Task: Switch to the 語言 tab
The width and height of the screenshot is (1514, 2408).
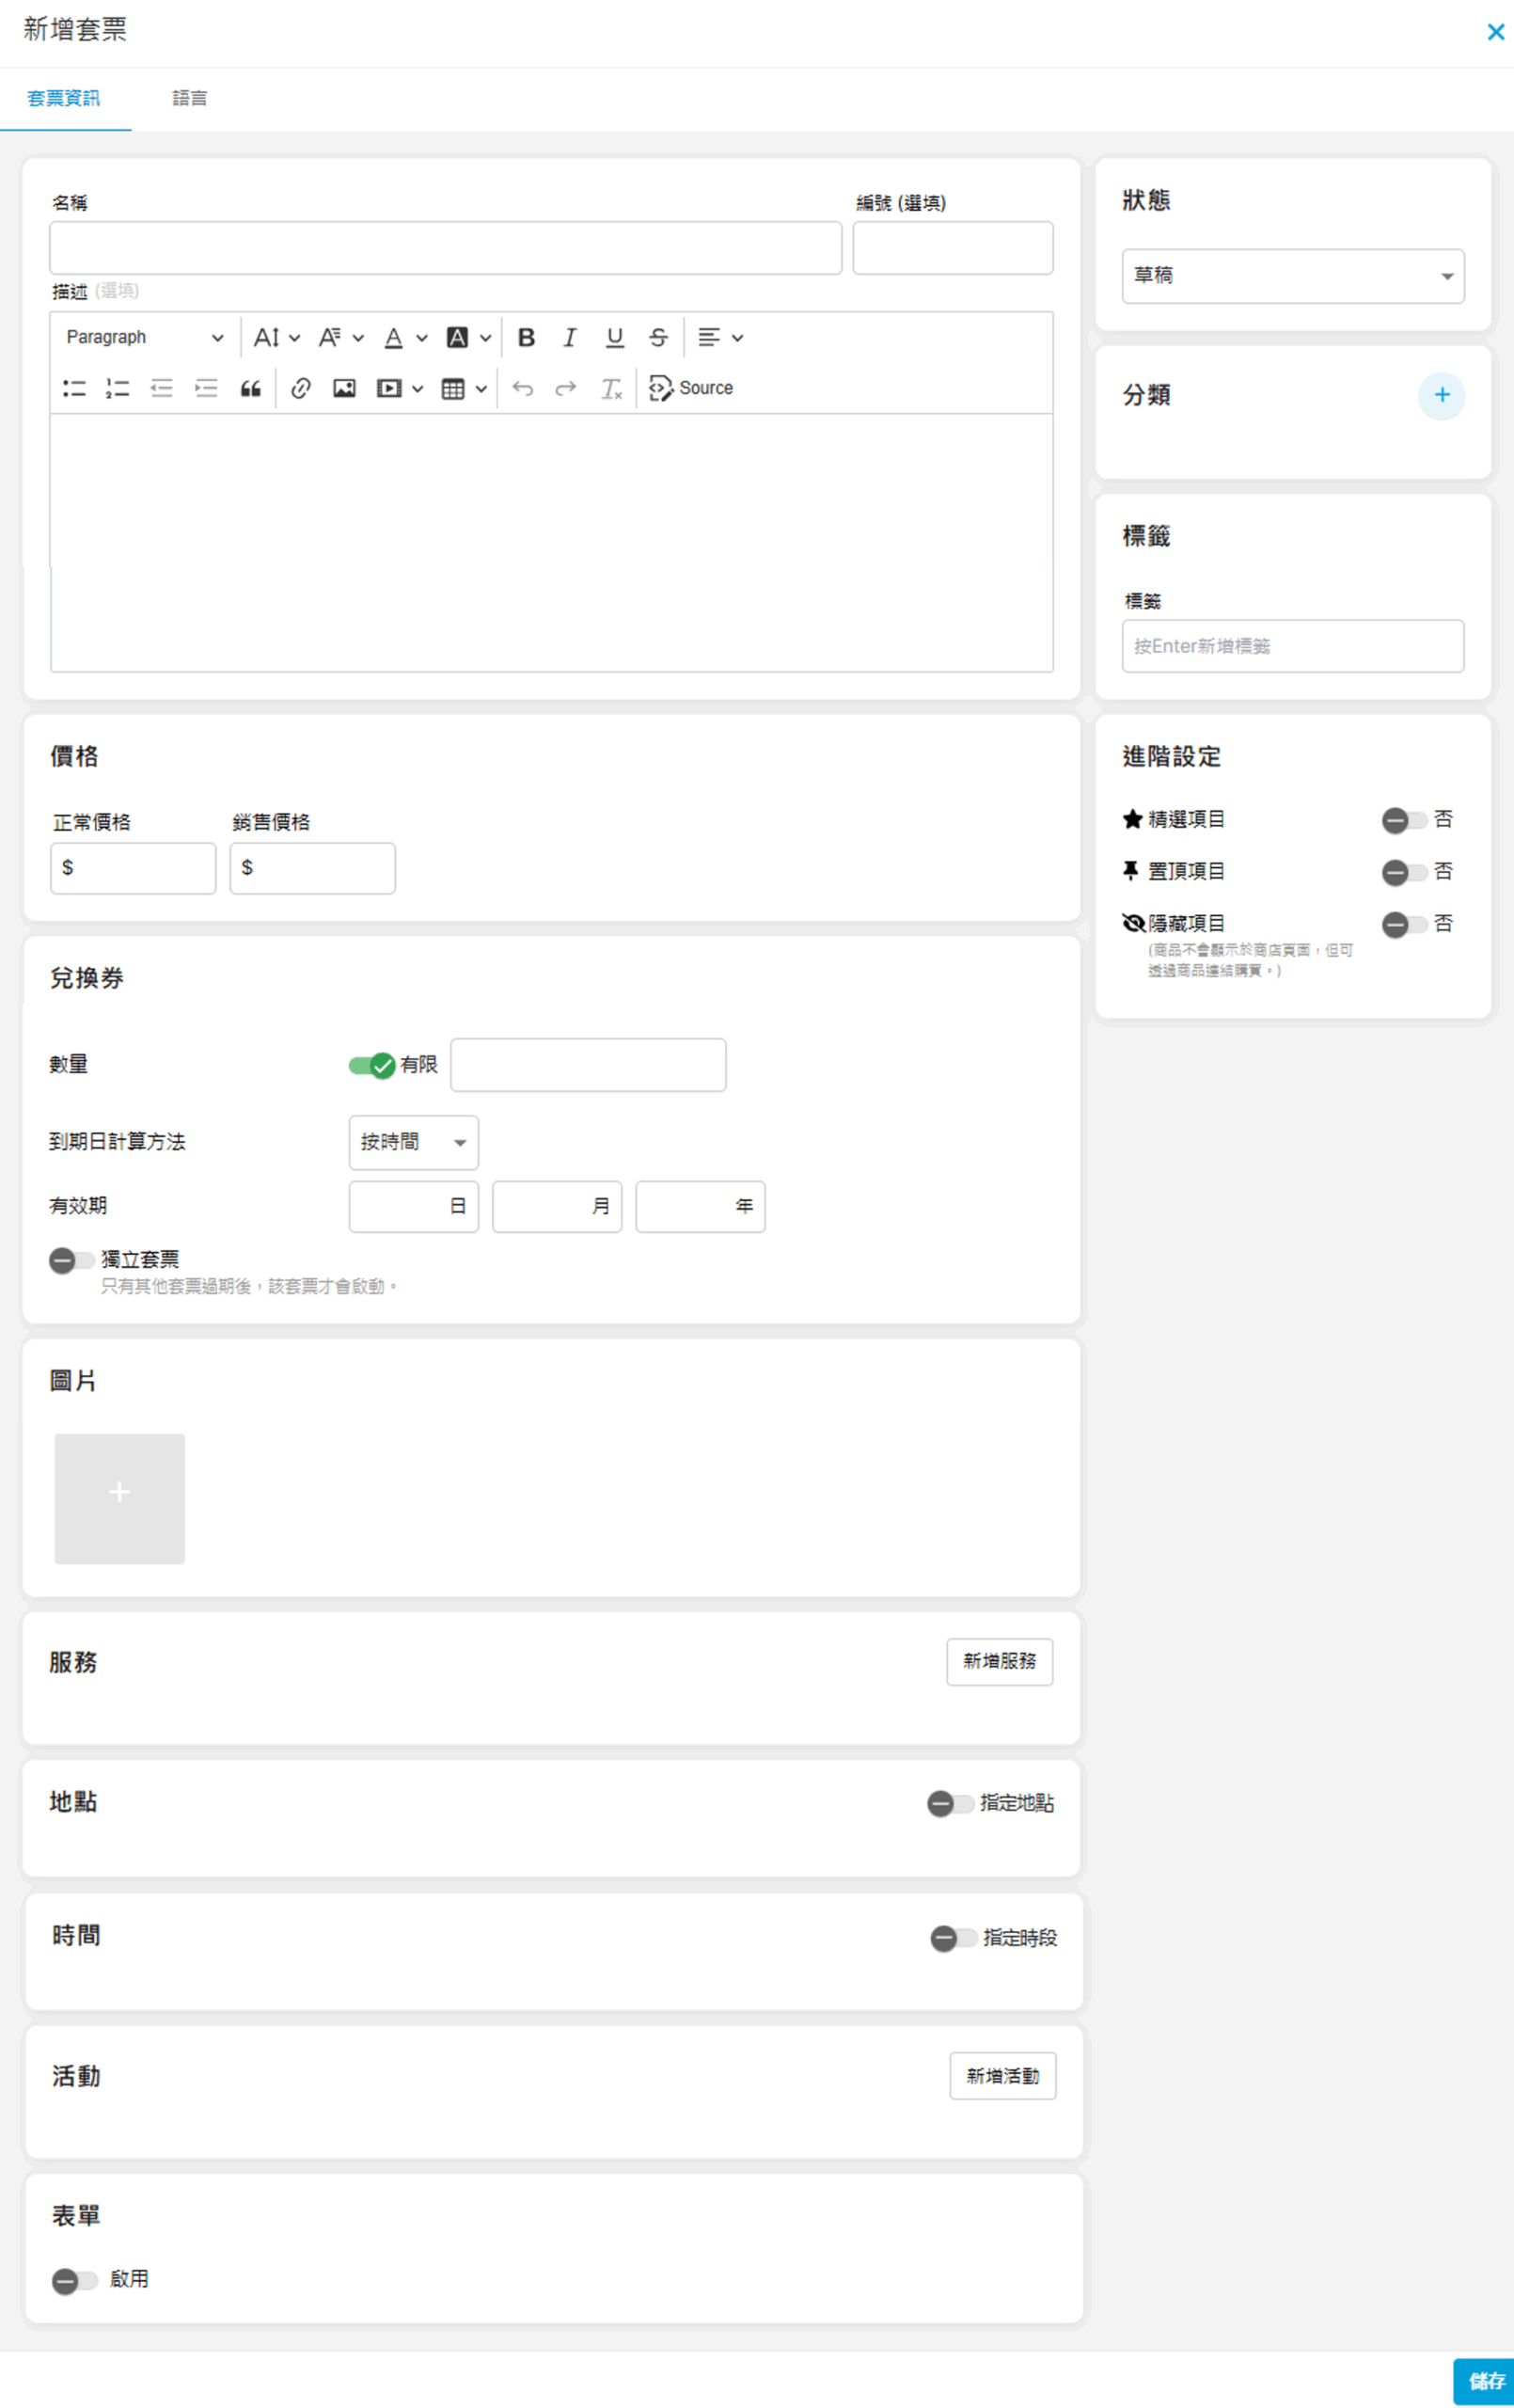Action: pyautogui.click(x=189, y=98)
